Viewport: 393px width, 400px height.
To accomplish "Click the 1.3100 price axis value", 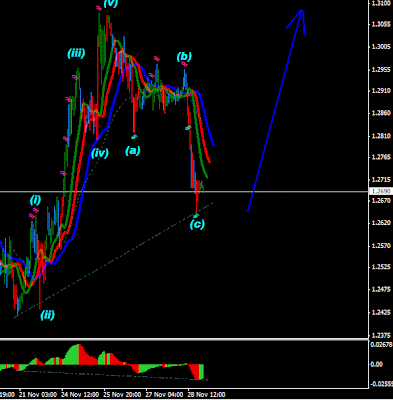I will click(381, 3).
